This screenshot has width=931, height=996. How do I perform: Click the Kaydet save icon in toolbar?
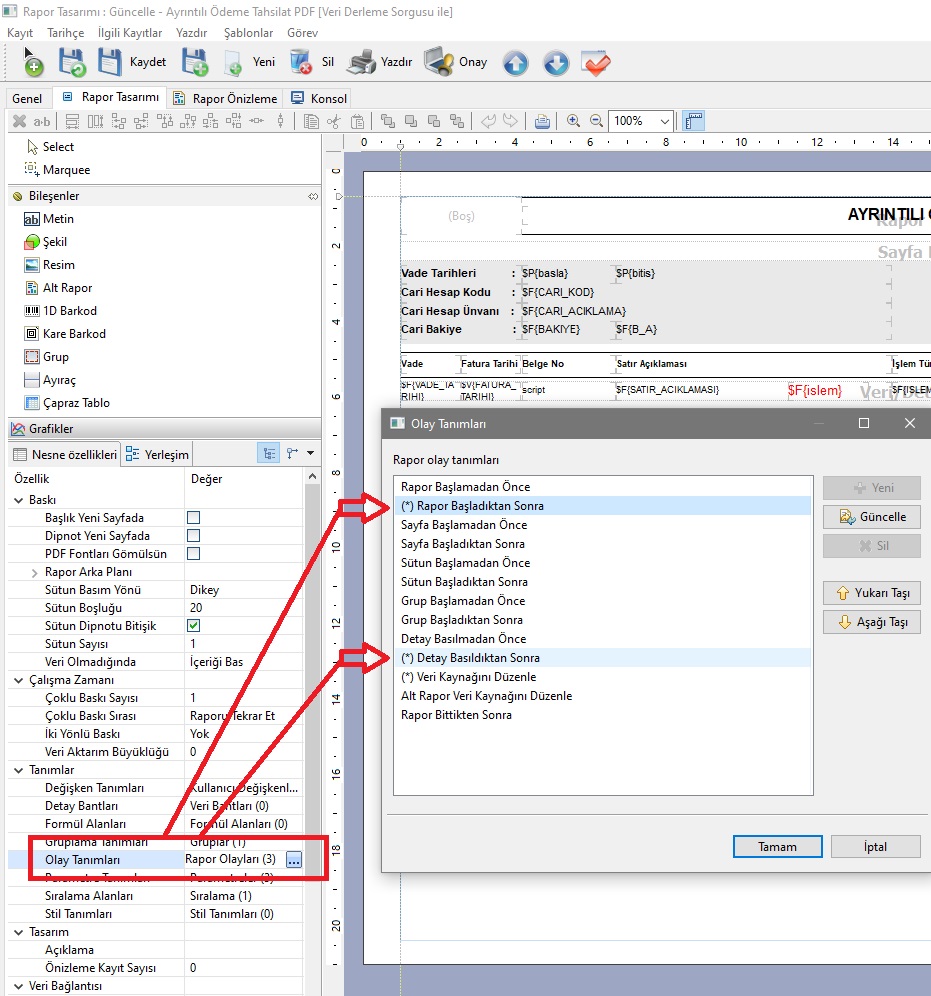(x=110, y=62)
